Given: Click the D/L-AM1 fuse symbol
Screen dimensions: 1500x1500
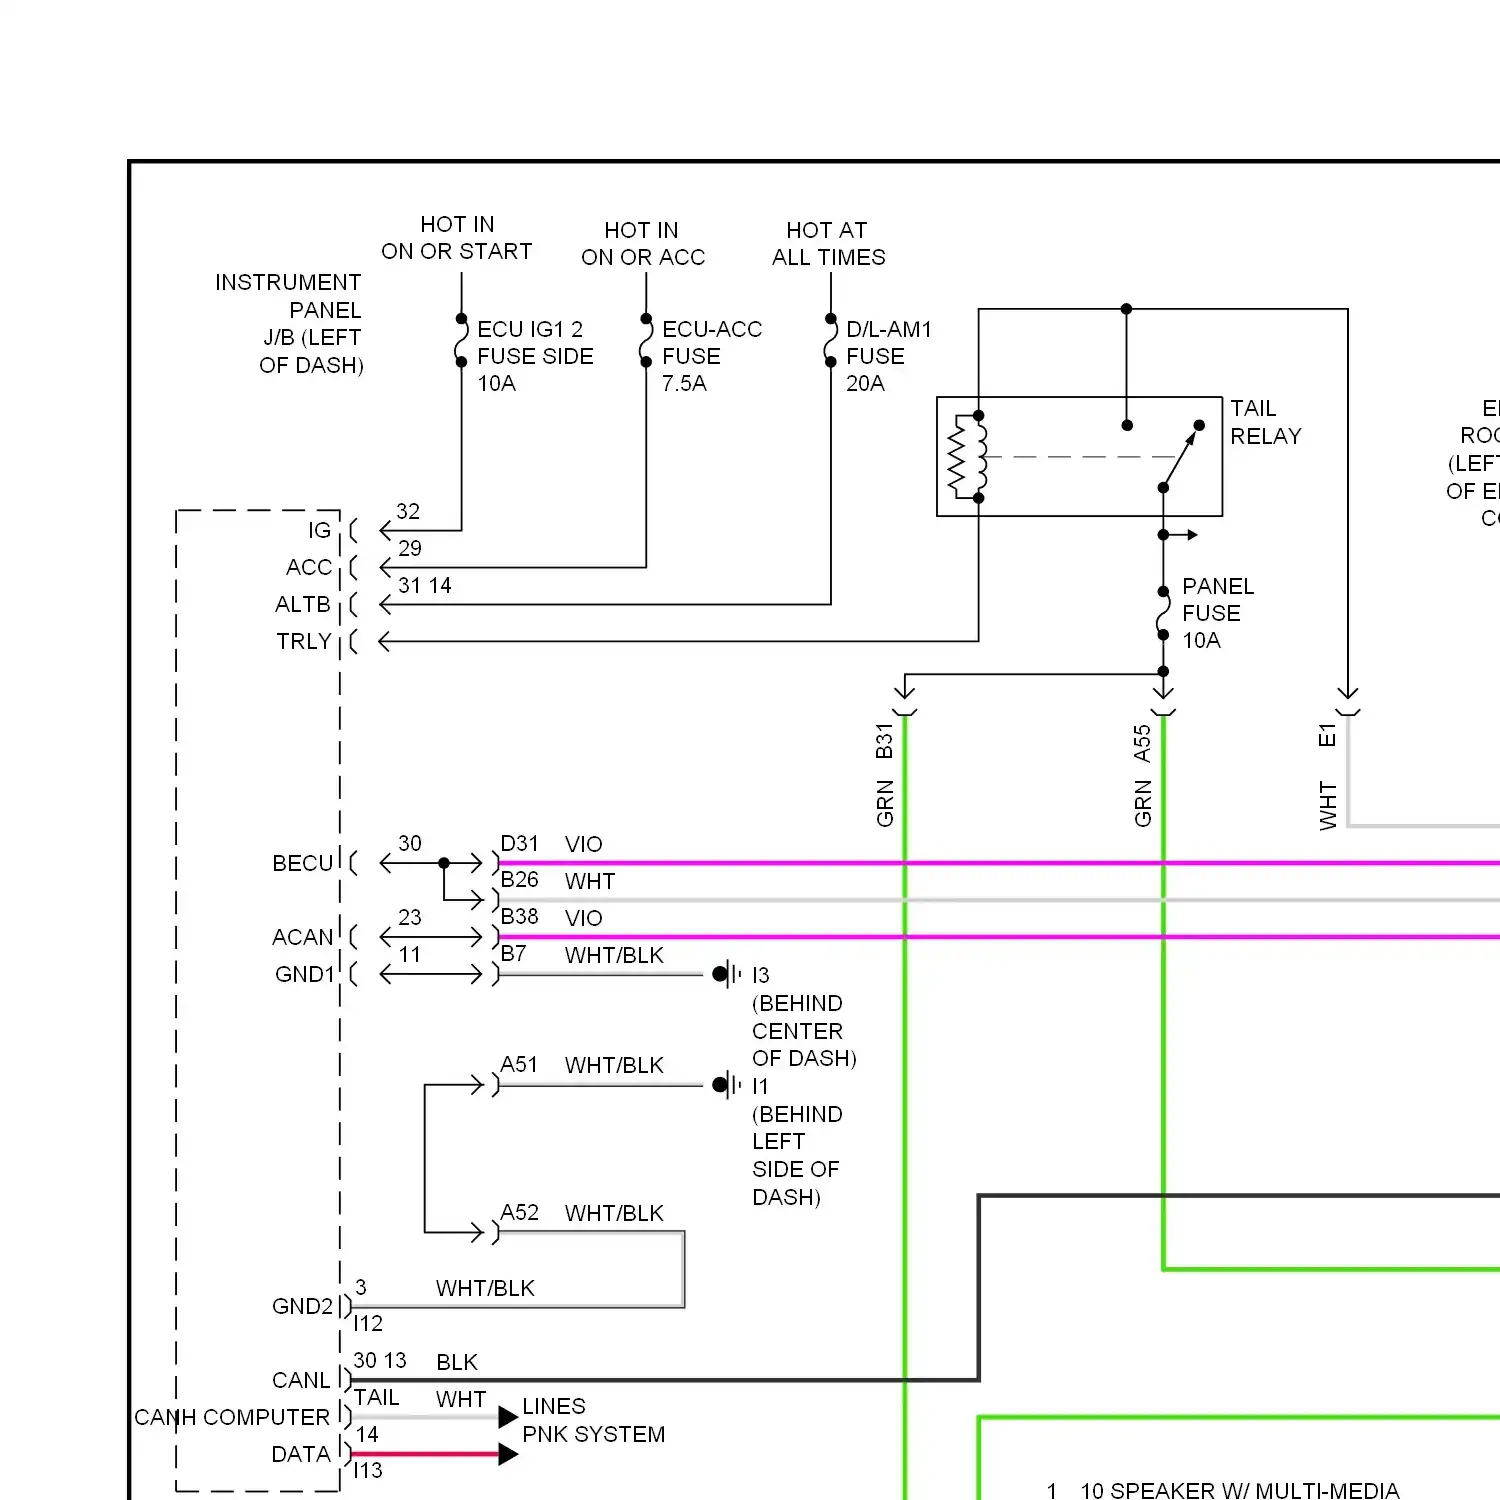Looking at the screenshot, I should click(830, 341).
